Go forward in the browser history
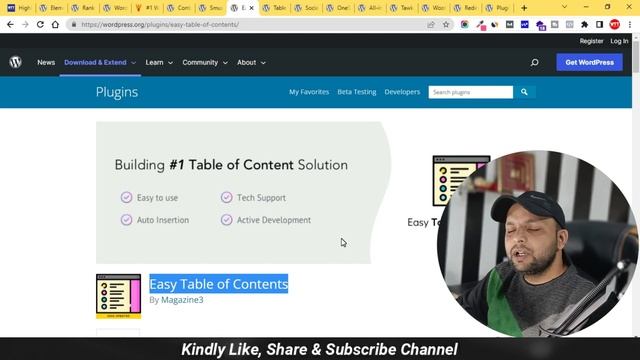Screen dimensions: 640x360 [25, 24]
